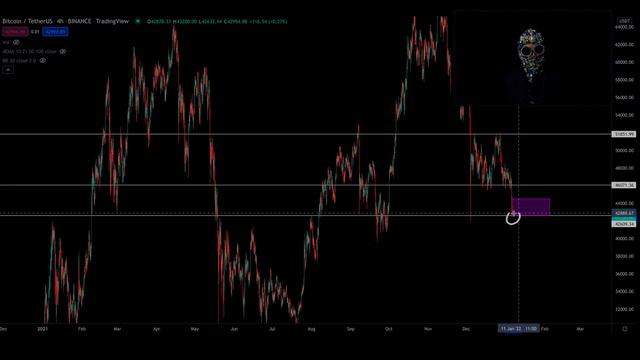Click the 2021 label on the time axis
The width and height of the screenshot is (640, 360).
[42, 329]
